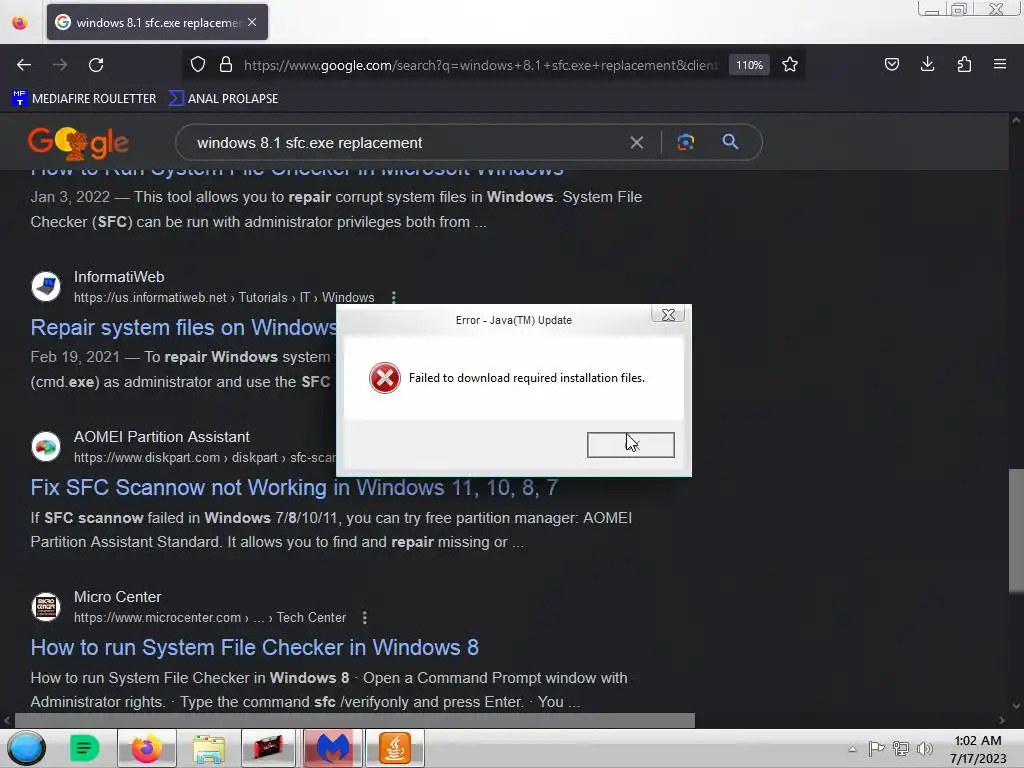Image resolution: width=1024 pixels, height=768 pixels.
Task: Go back to previous page
Action: (x=24, y=65)
